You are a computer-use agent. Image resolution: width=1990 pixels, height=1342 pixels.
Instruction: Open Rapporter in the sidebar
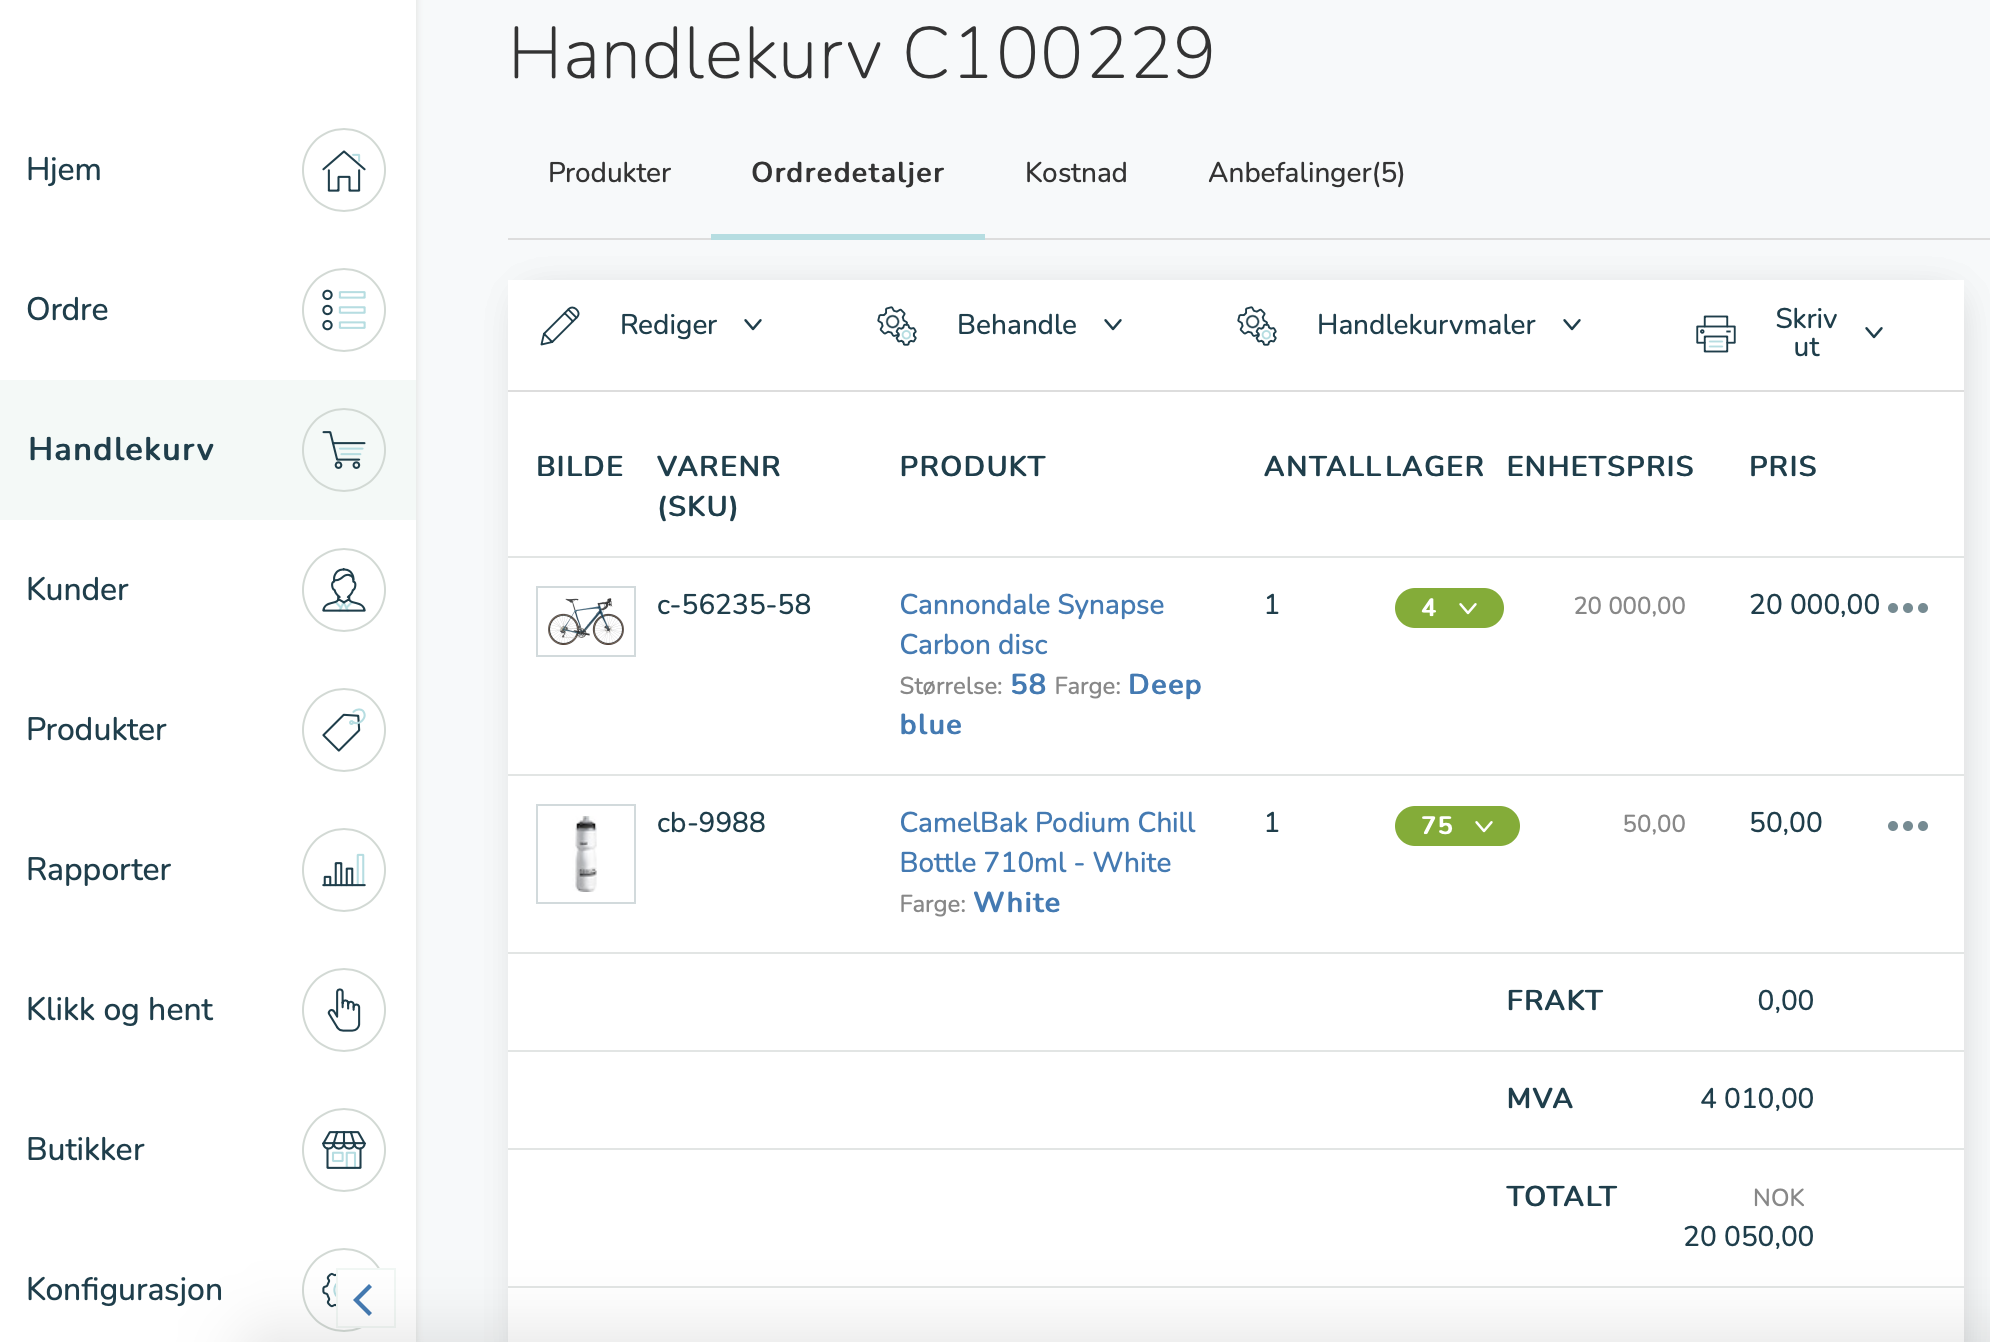pyautogui.click(x=98, y=870)
